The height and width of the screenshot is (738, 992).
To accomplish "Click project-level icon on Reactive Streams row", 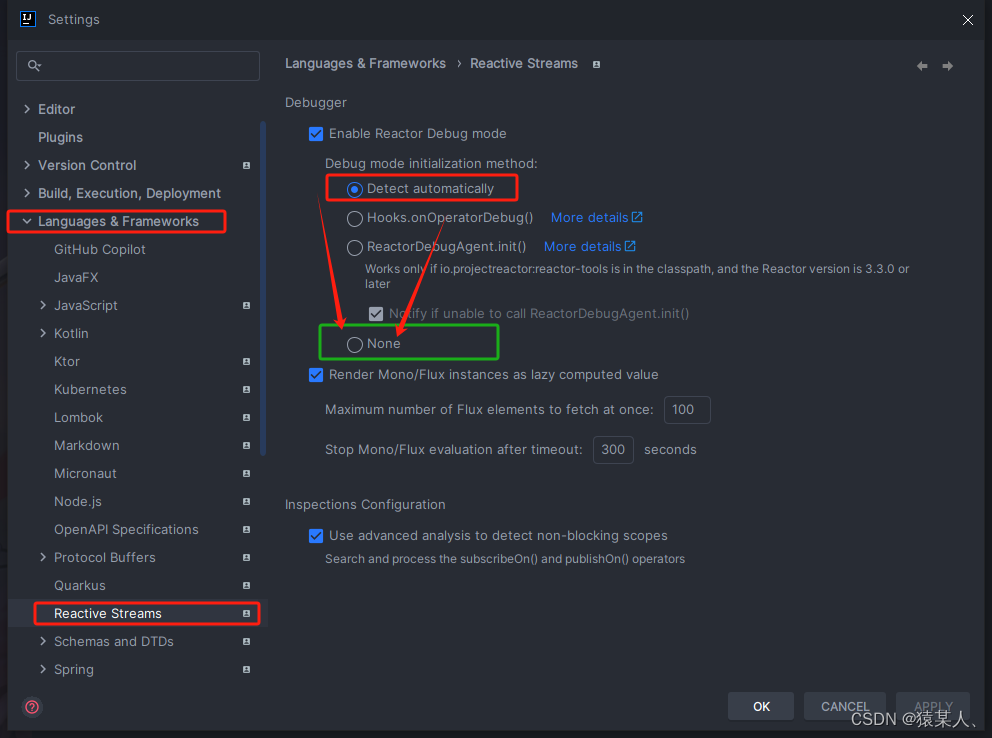I will [246, 613].
